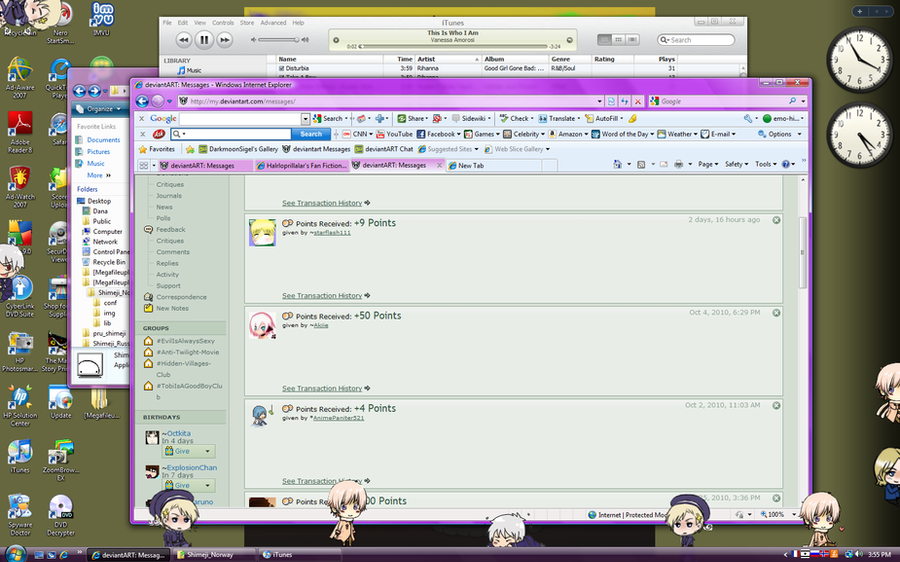The image size is (900, 562).
Task: Skip to next track in iTunes
Action: pos(225,40)
